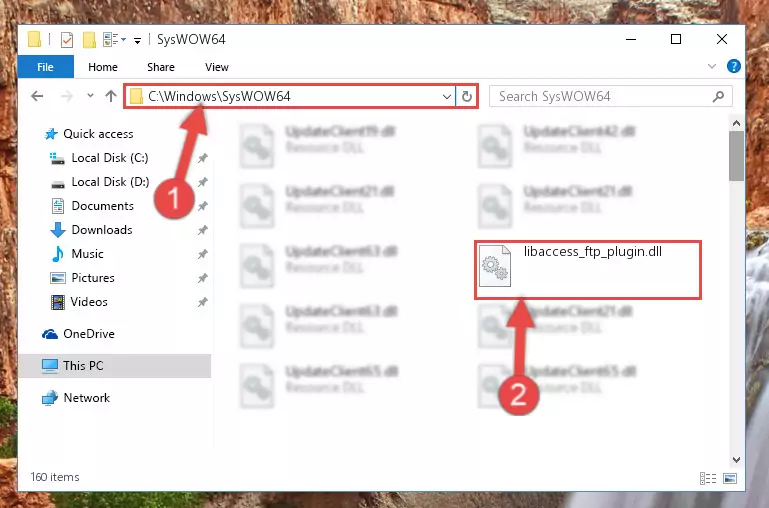Click the scroll up arrow of the file list
The height and width of the screenshot is (508, 769).
click(736, 124)
